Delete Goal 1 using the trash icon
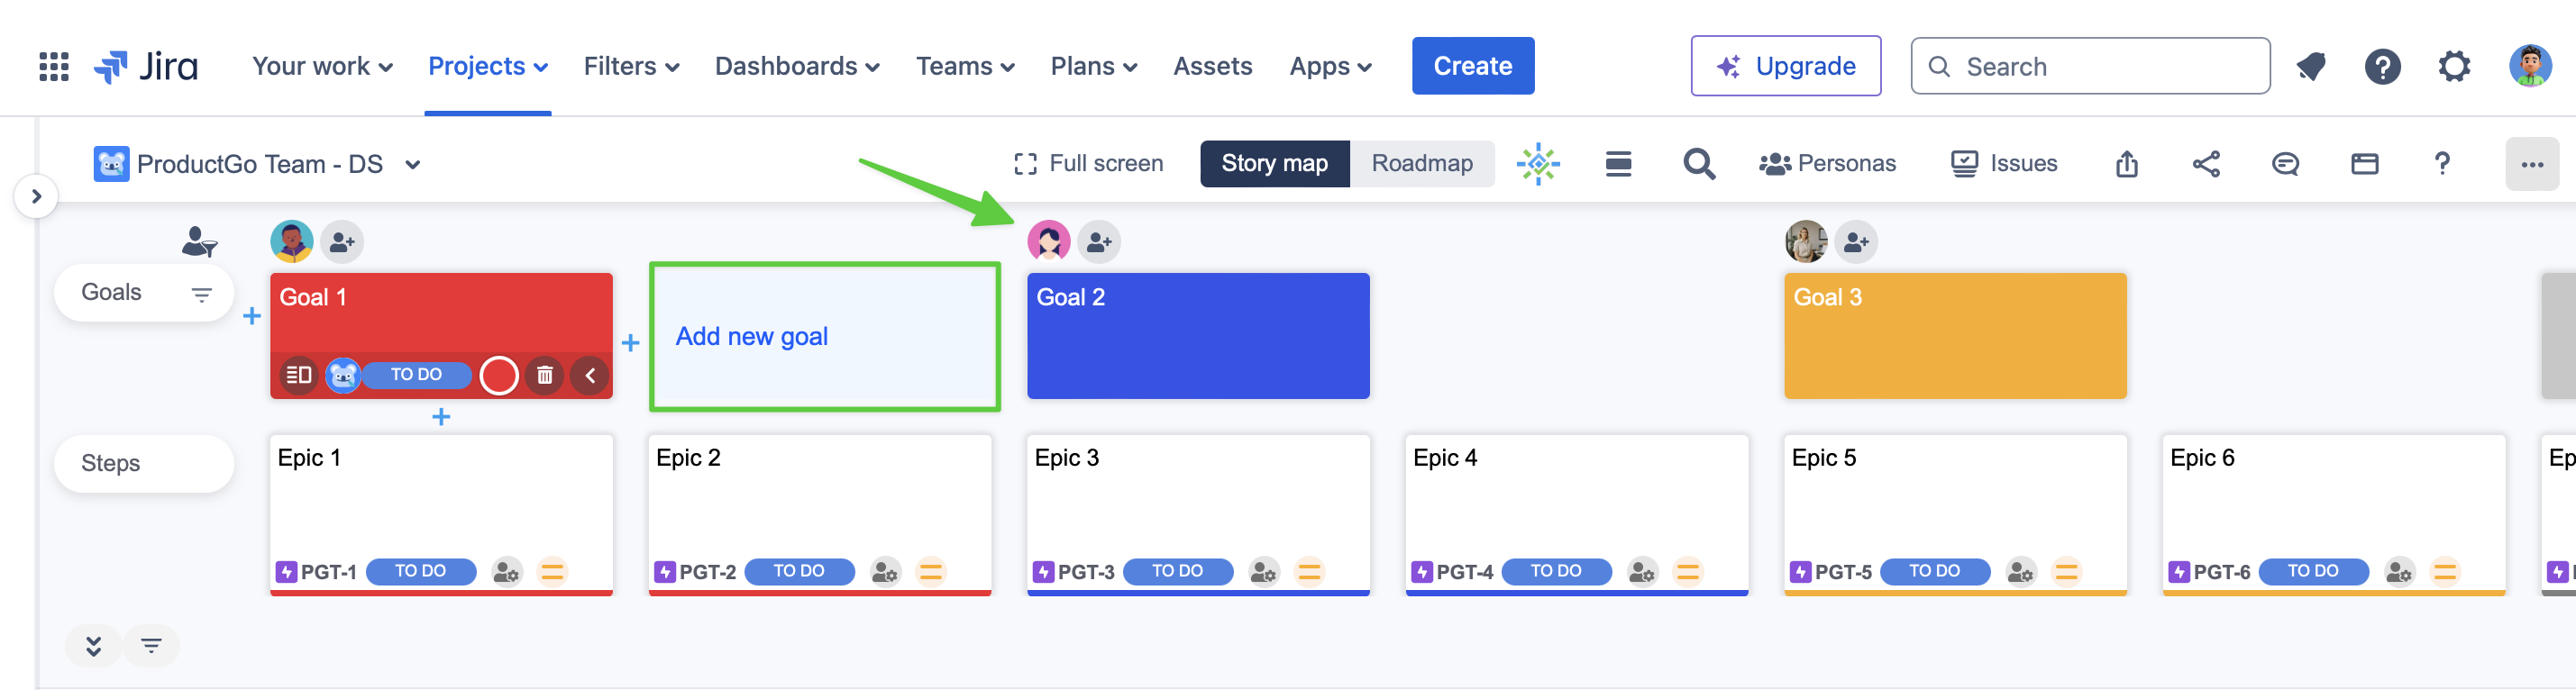 [545, 376]
